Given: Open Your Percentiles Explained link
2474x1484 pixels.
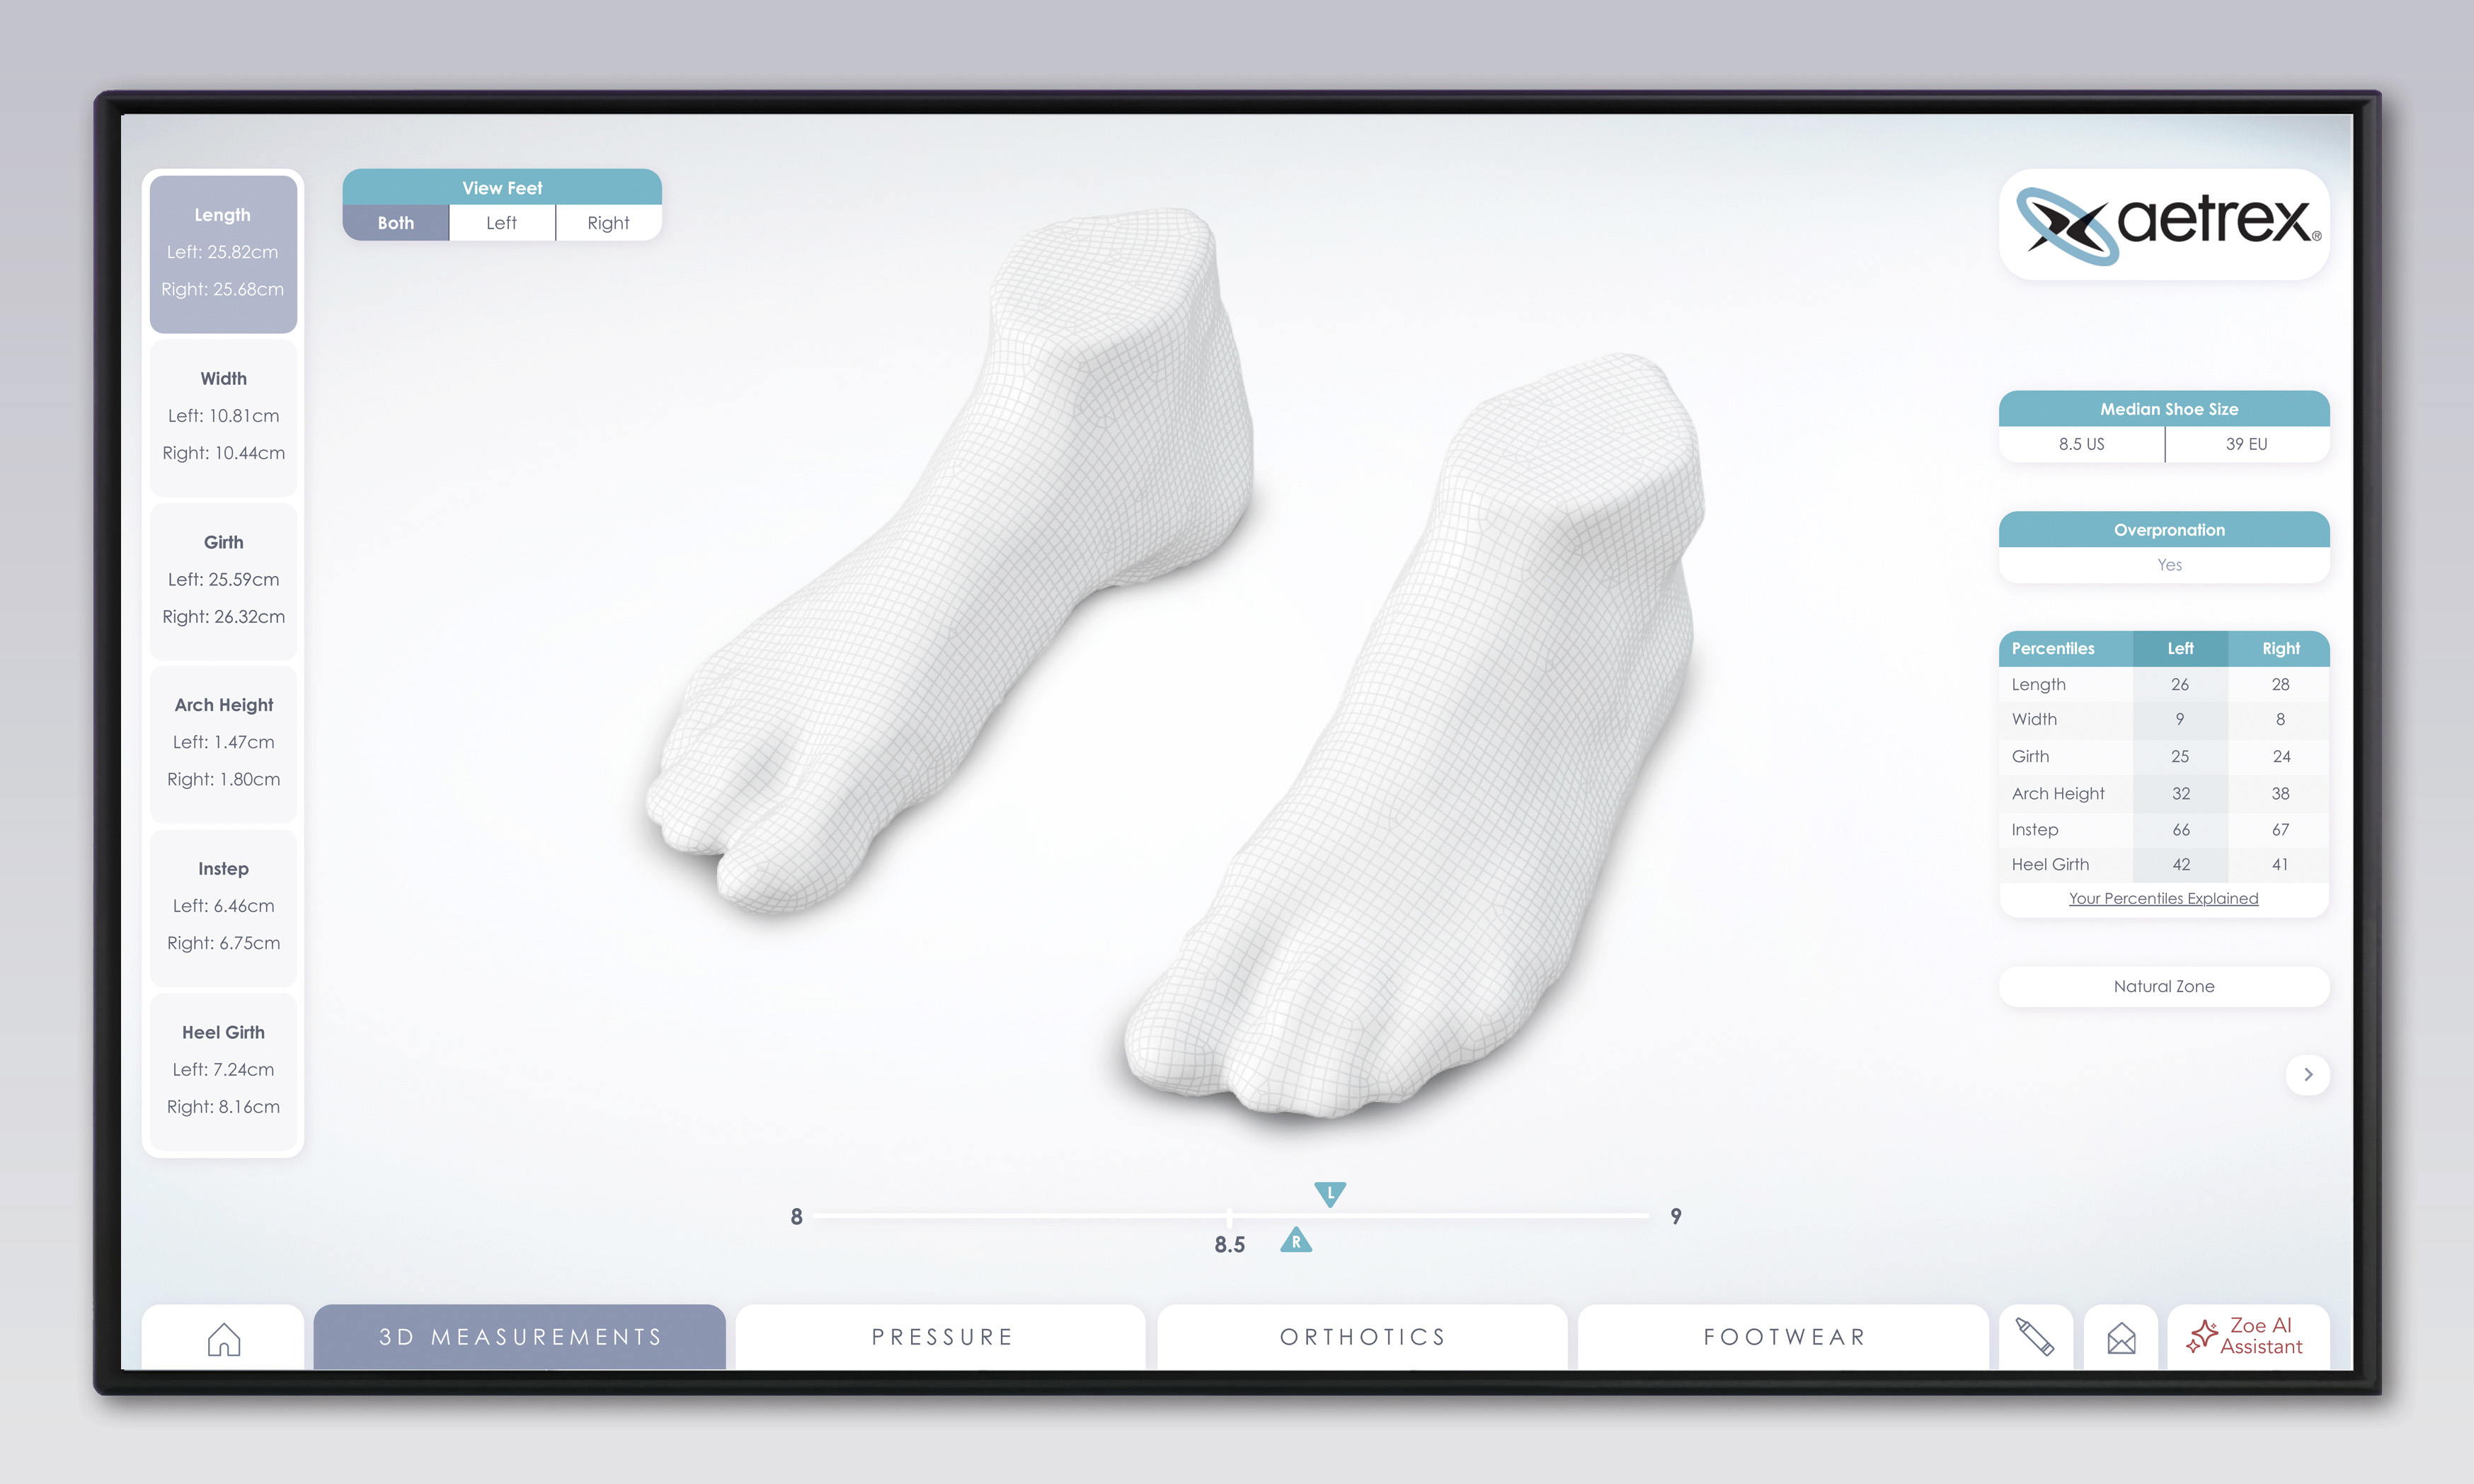Looking at the screenshot, I should 2163,898.
